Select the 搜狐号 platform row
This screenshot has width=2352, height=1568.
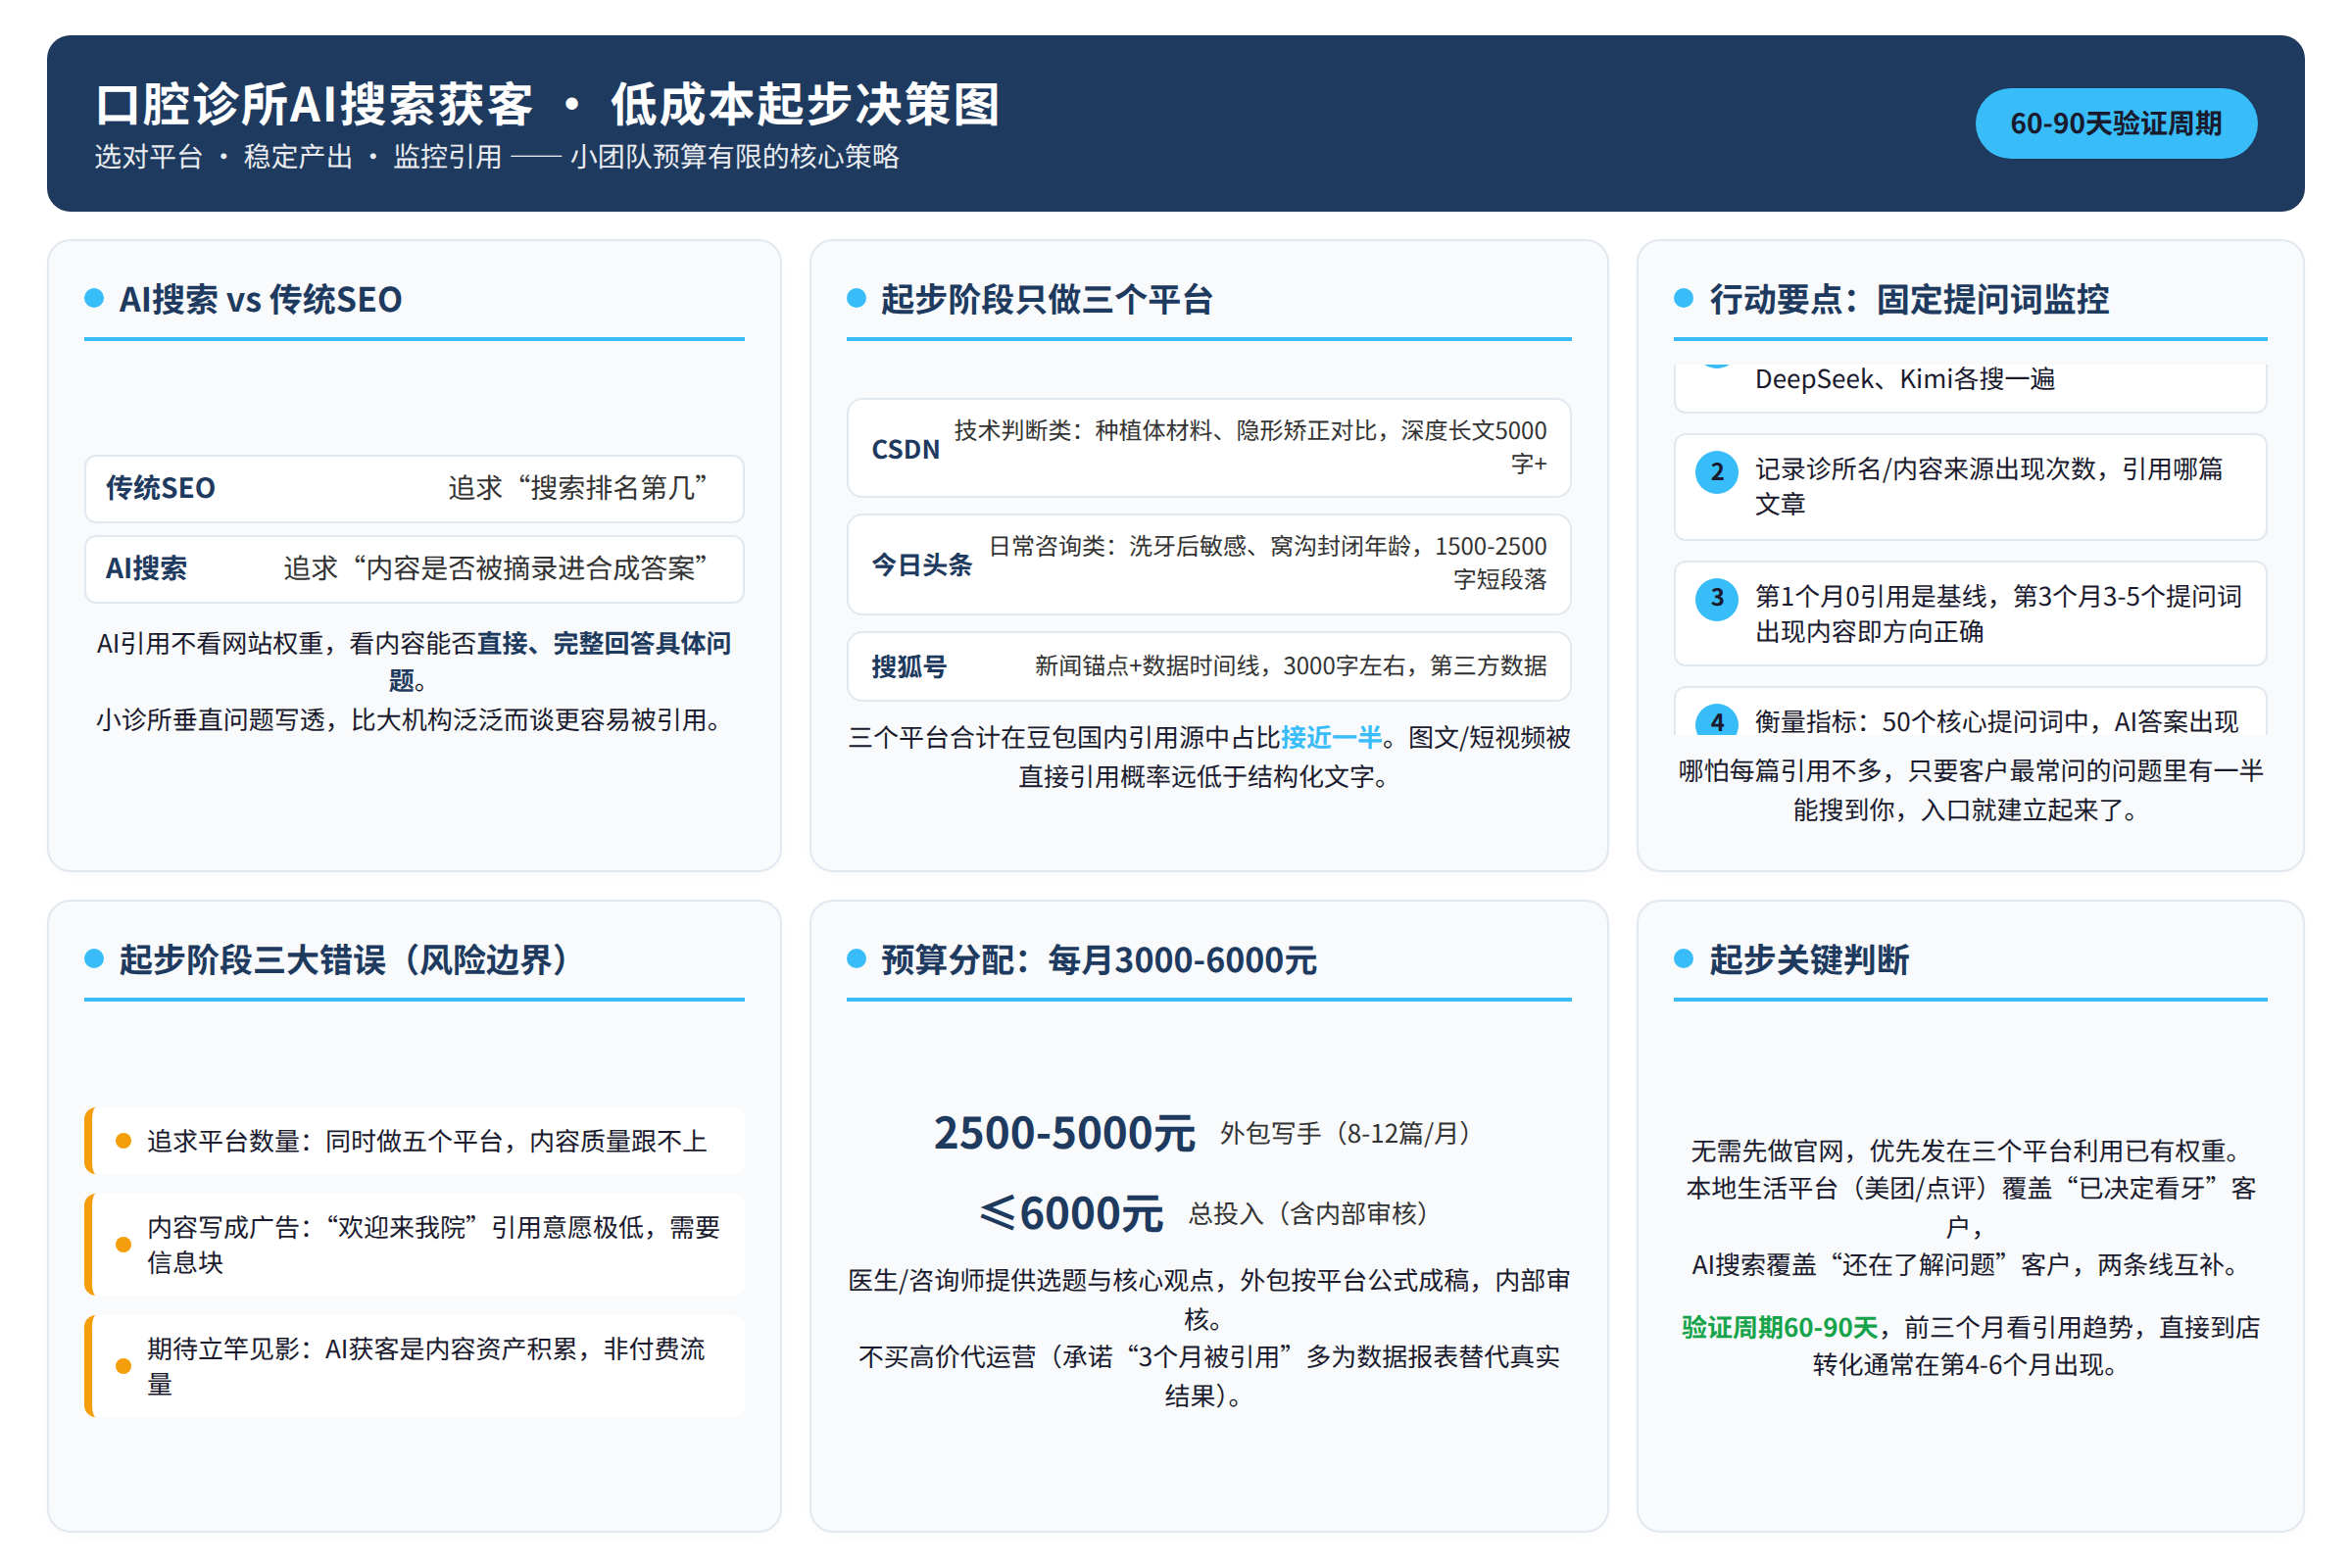coord(1208,666)
